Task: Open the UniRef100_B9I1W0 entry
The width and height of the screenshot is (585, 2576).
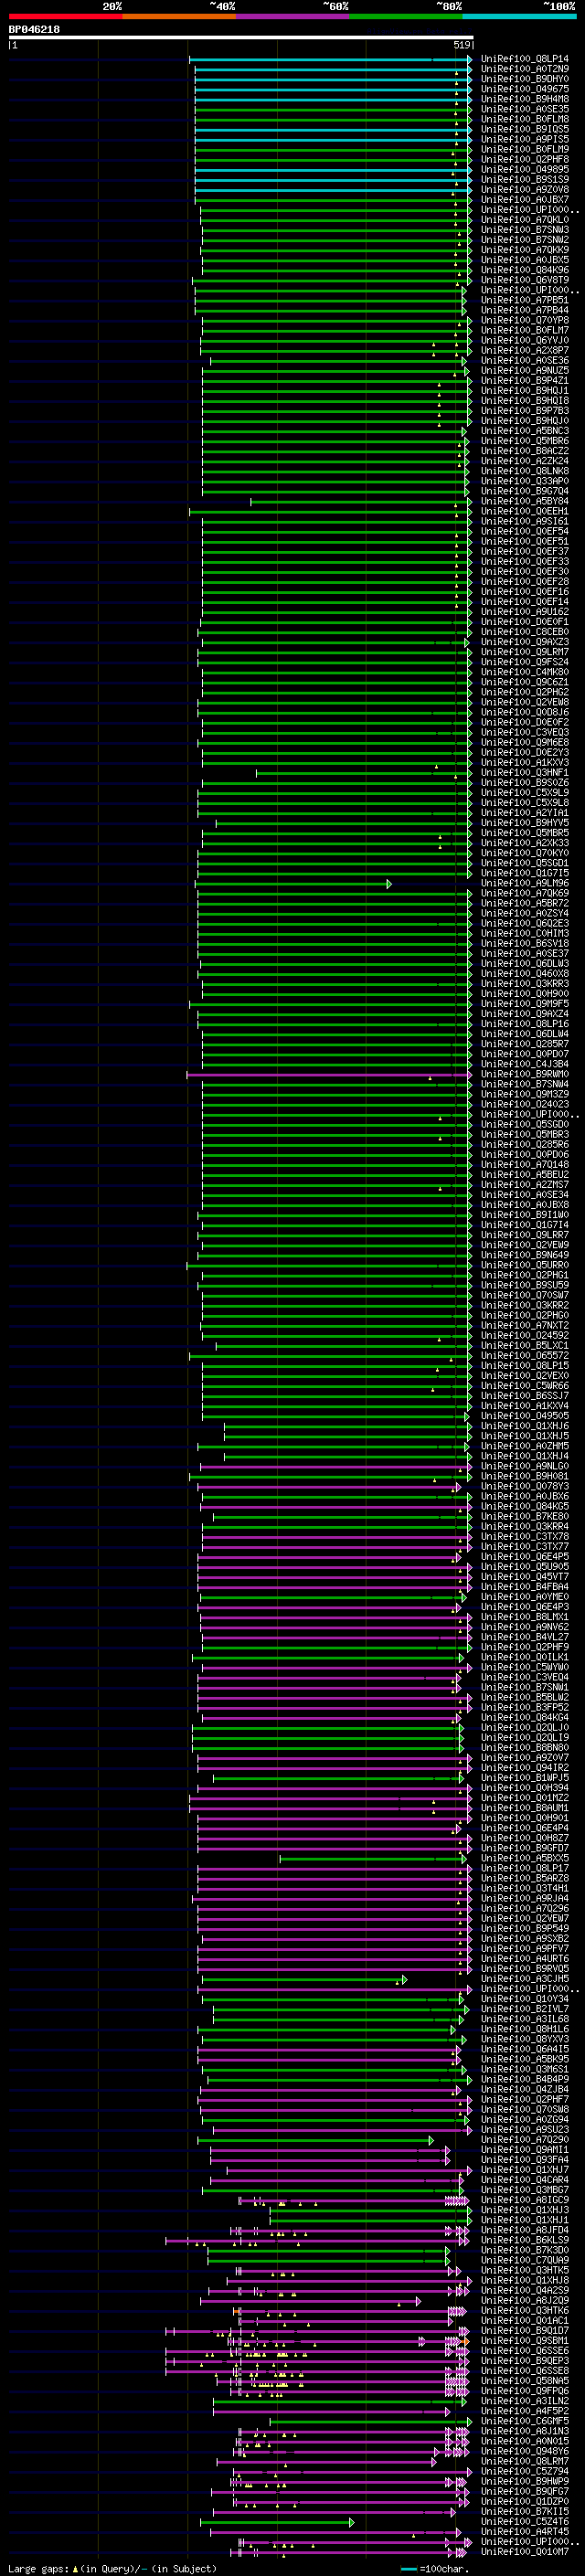Action: pos(525,1215)
